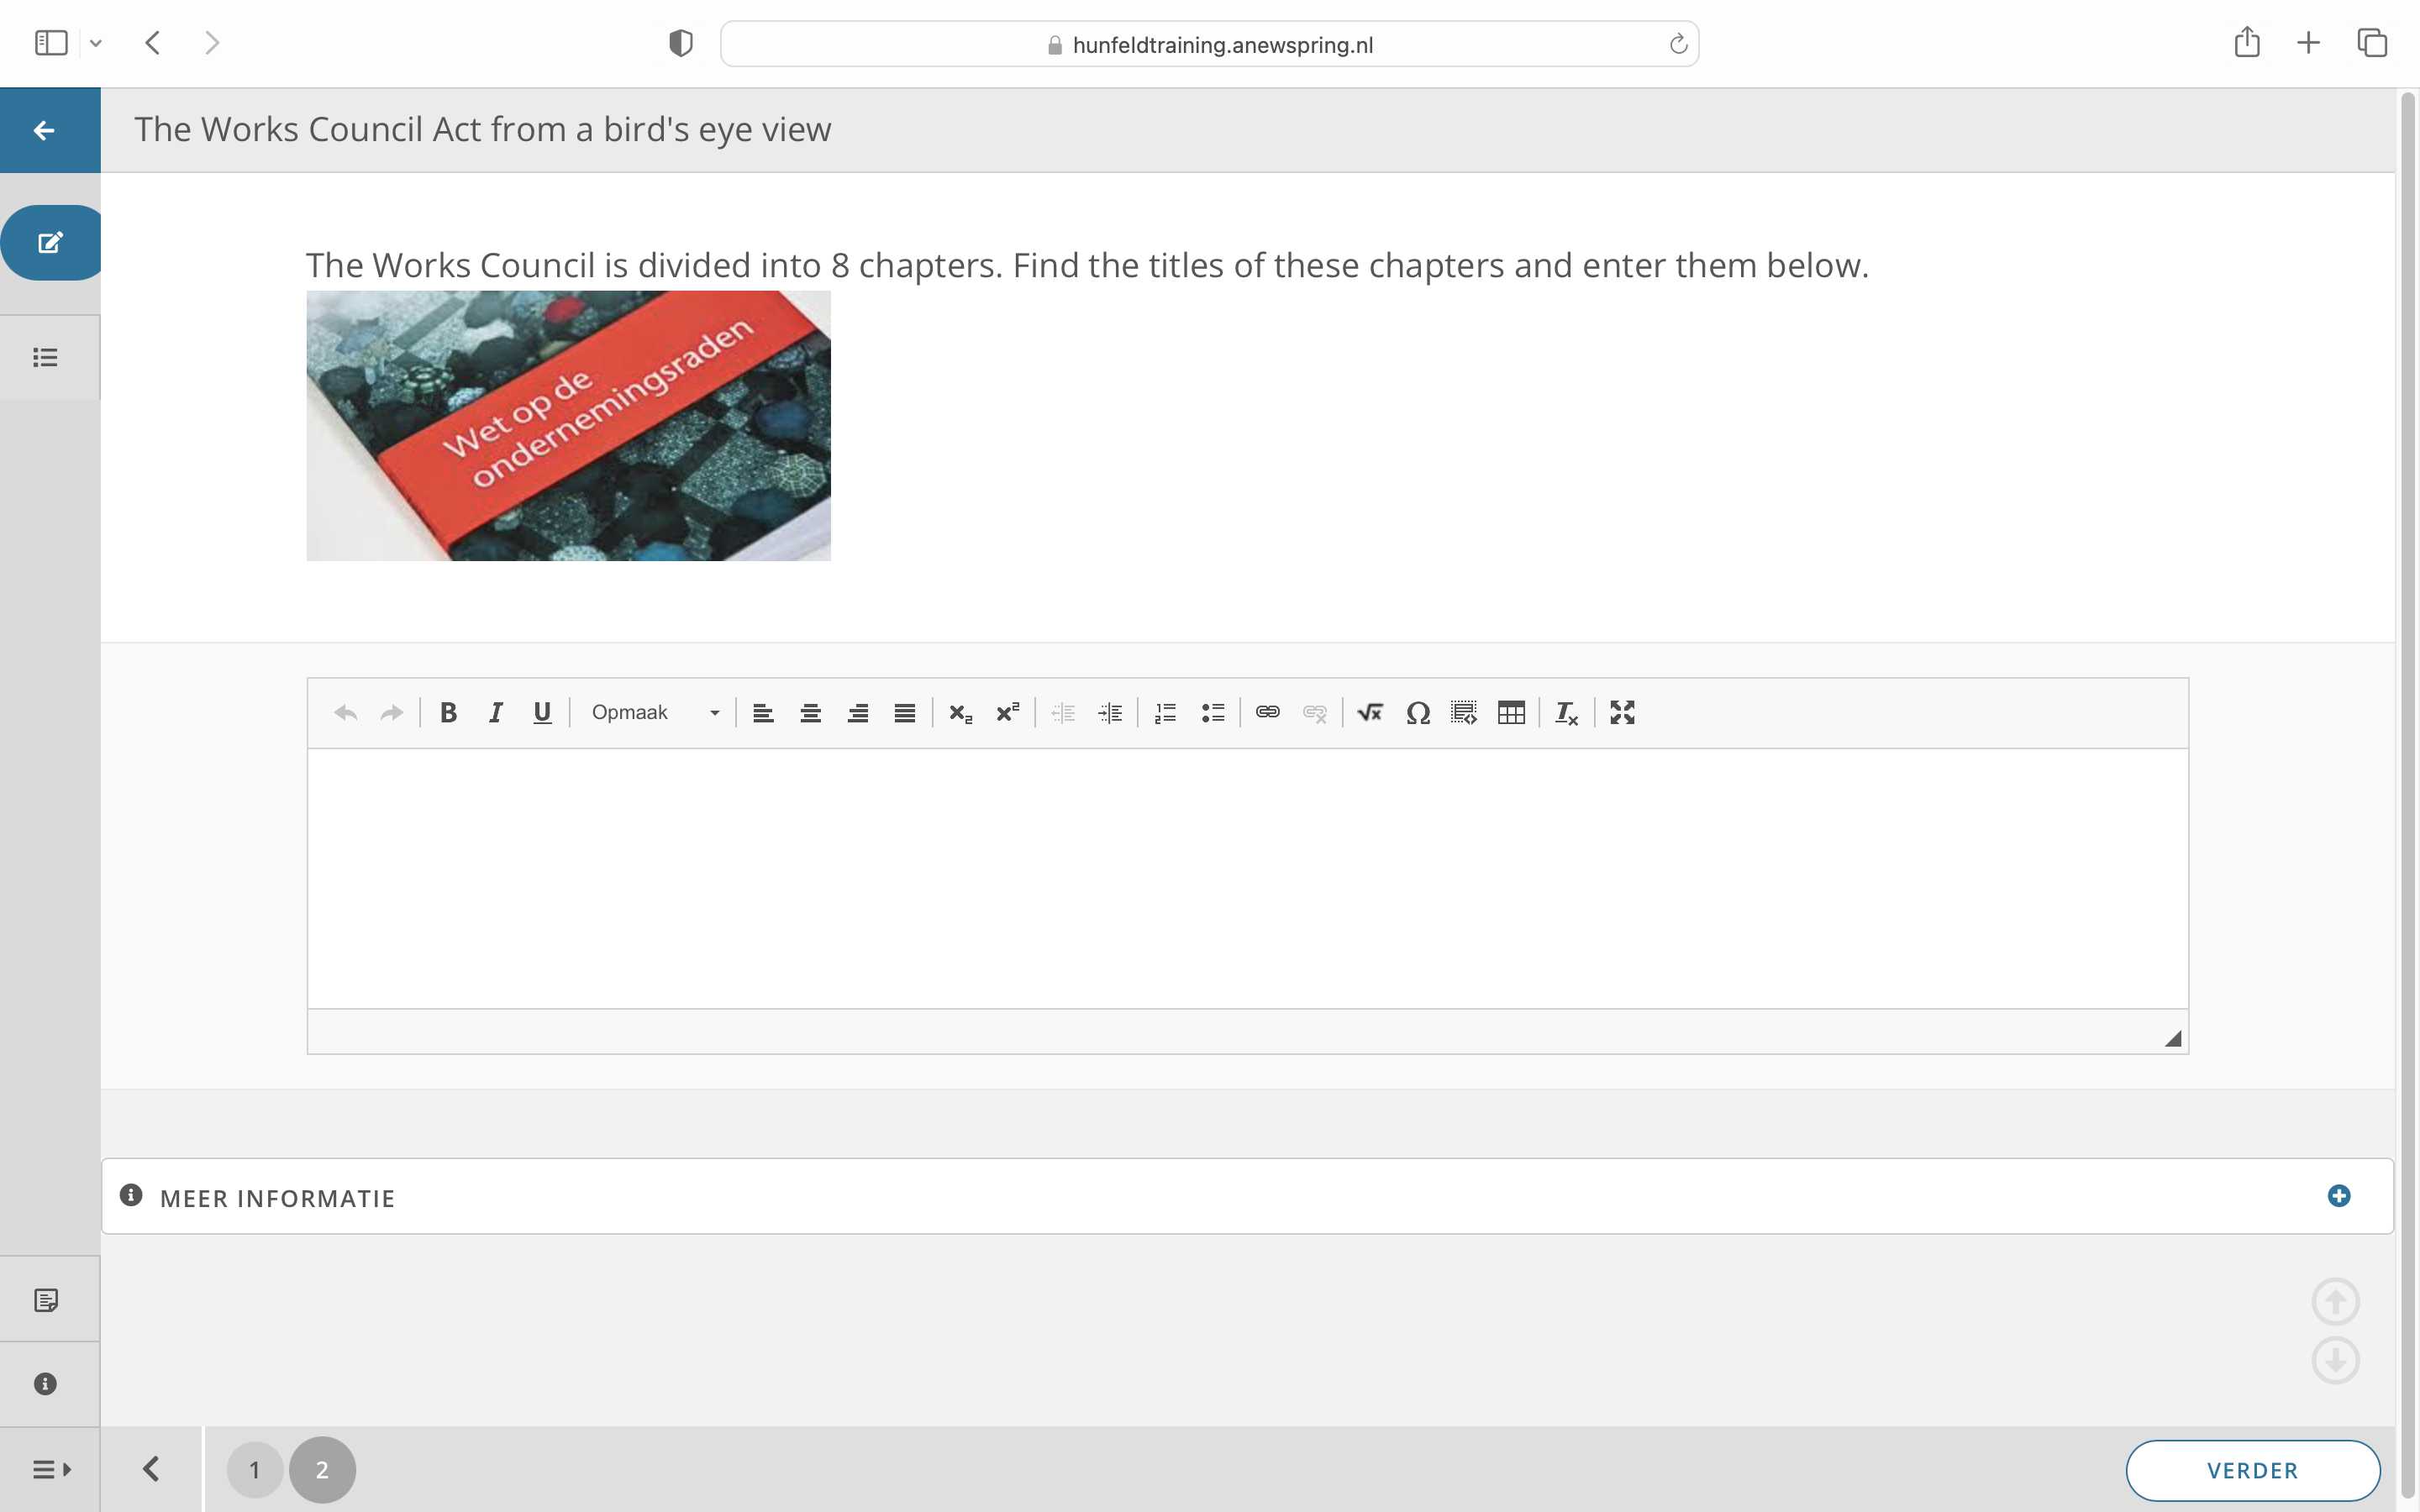The height and width of the screenshot is (1512, 2420).
Task: Select page 2 in bottom navigation
Action: 322,1469
